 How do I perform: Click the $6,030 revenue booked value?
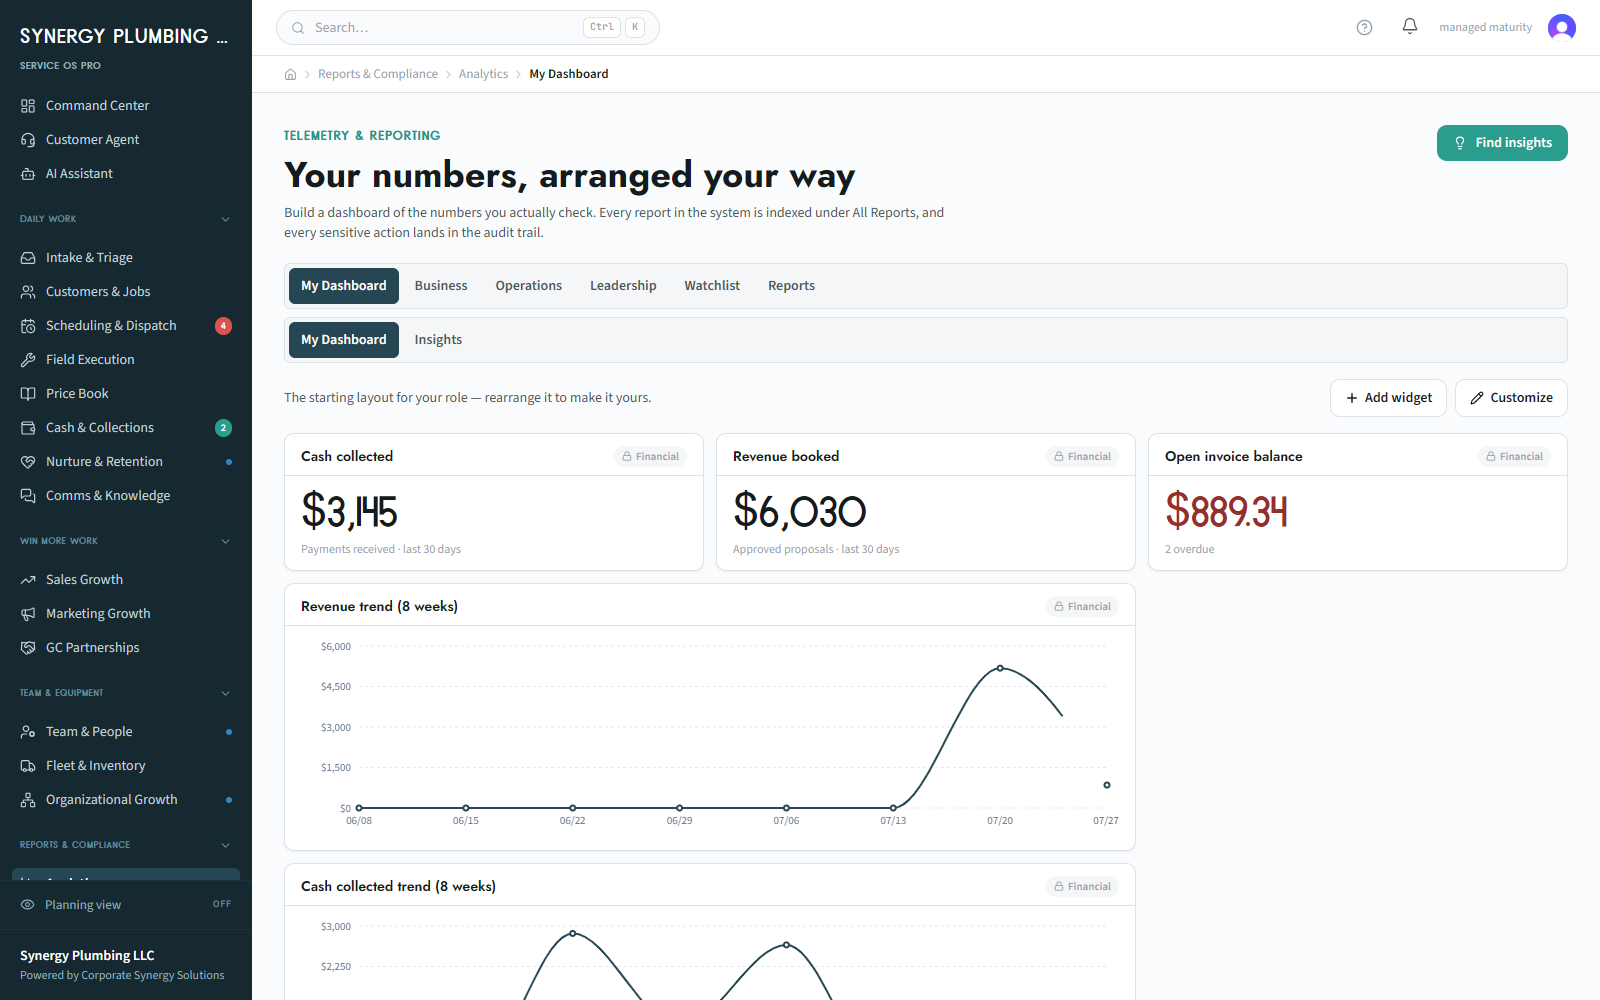tap(799, 511)
